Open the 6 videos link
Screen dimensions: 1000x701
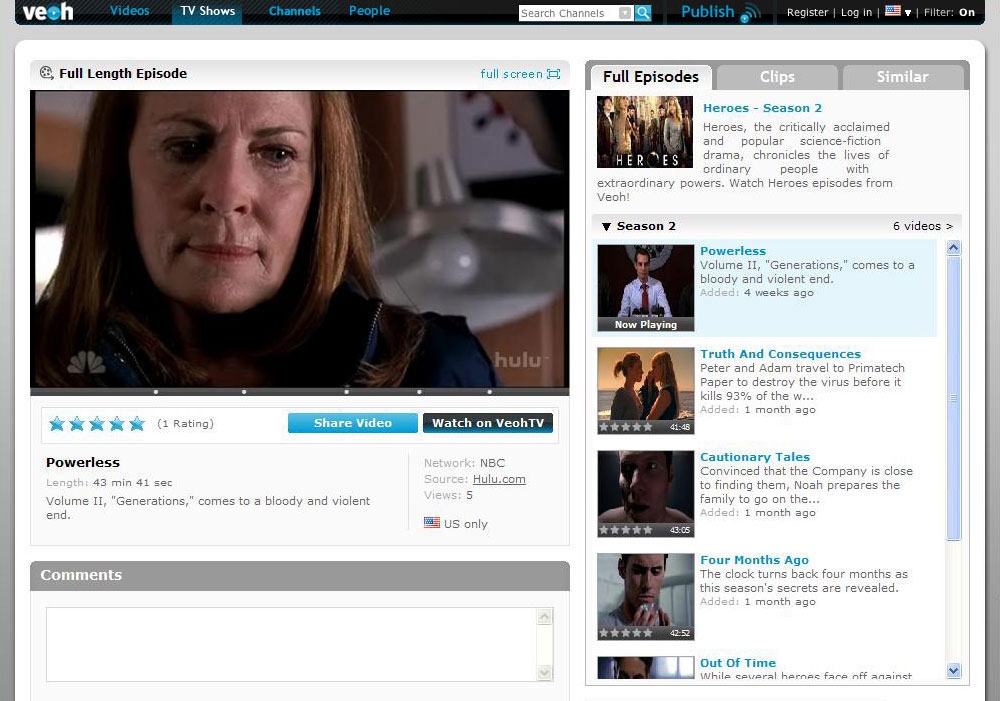(922, 226)
